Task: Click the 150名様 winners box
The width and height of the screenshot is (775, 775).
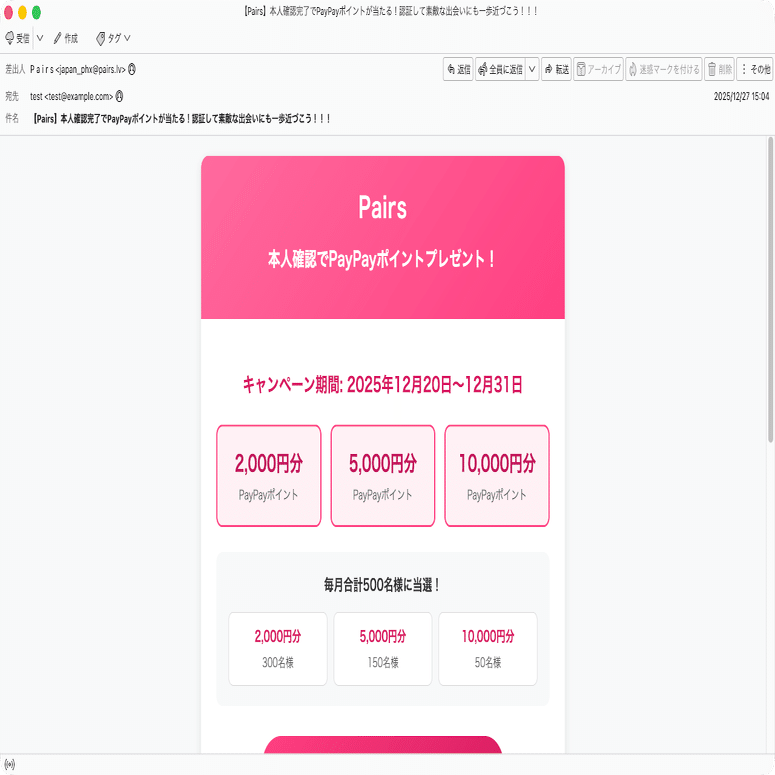Action: click(x=383, y=649)
